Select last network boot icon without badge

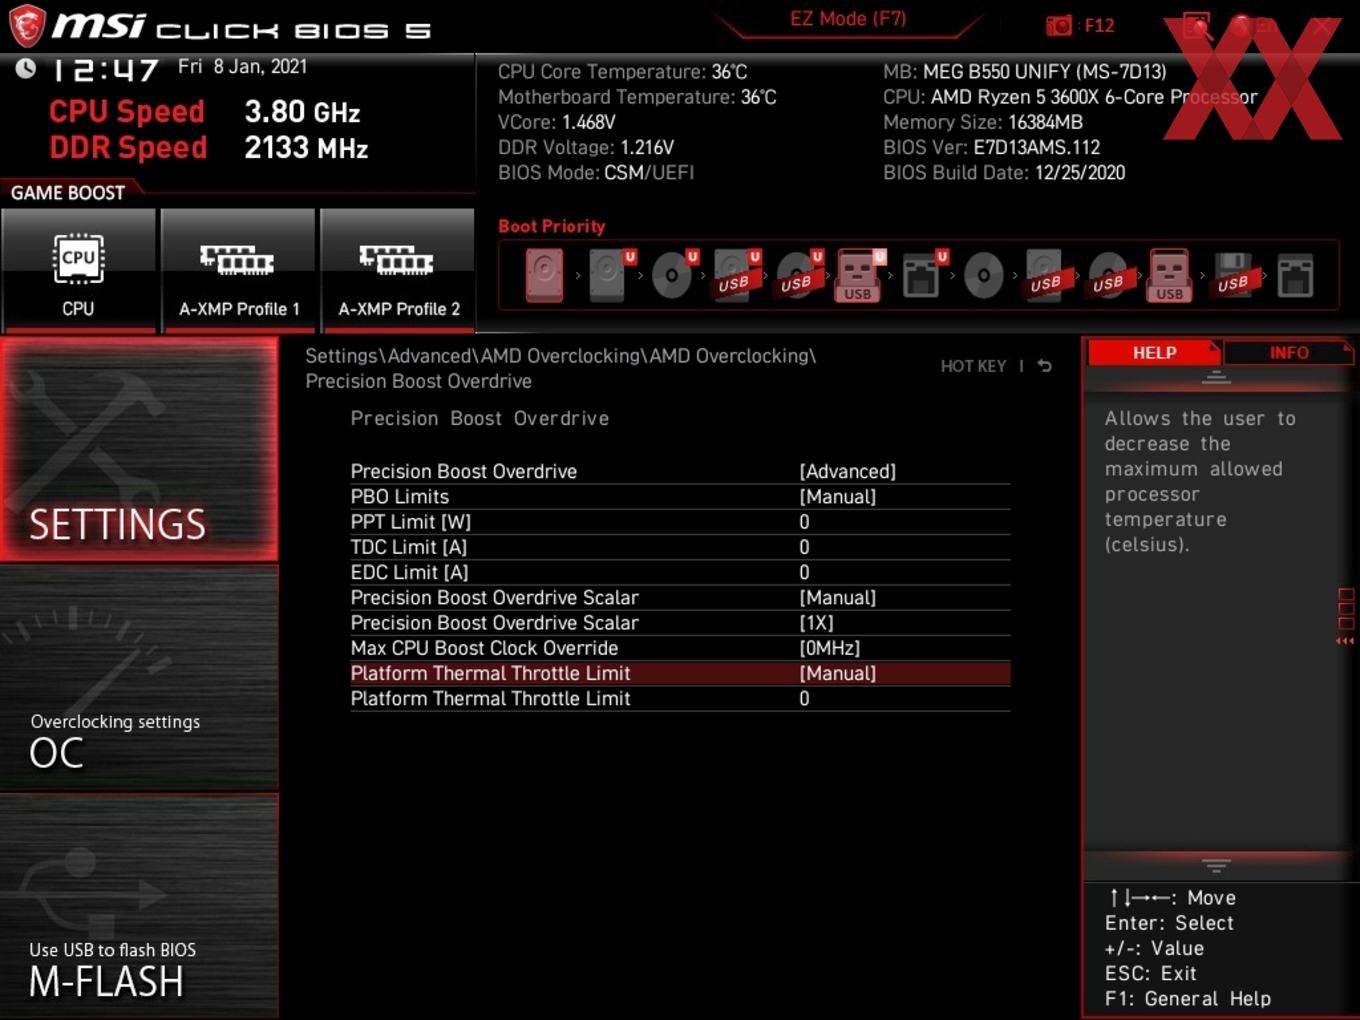(x=1295, y=275)
